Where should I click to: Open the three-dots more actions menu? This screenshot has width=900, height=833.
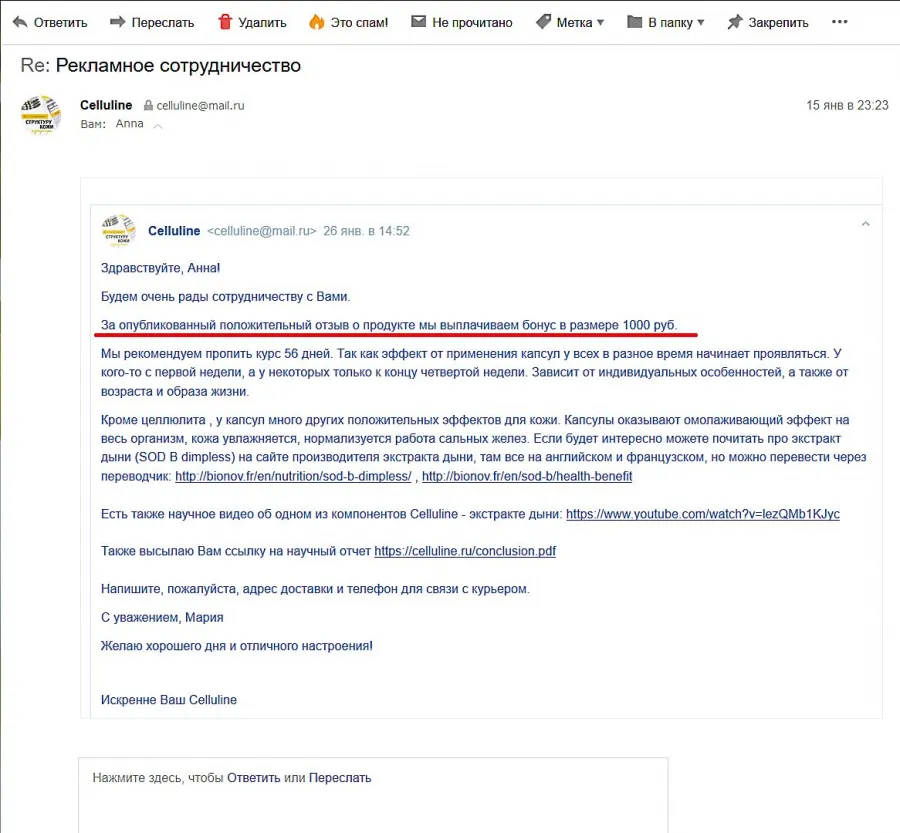[839, 22]
